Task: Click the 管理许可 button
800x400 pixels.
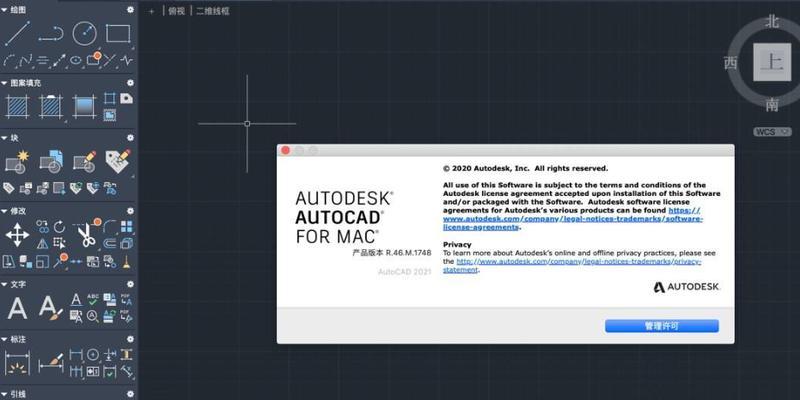Action: click(x=662, y=326)
